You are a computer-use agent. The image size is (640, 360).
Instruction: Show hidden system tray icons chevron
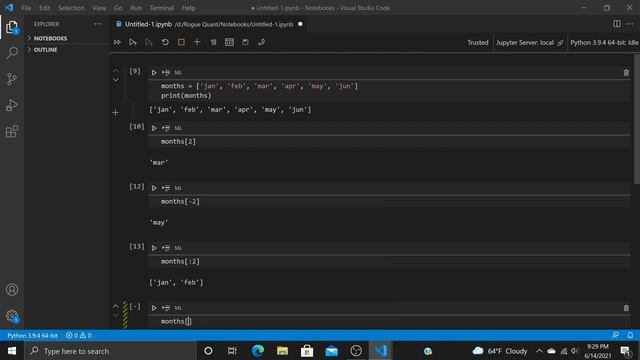coord(539,351)
